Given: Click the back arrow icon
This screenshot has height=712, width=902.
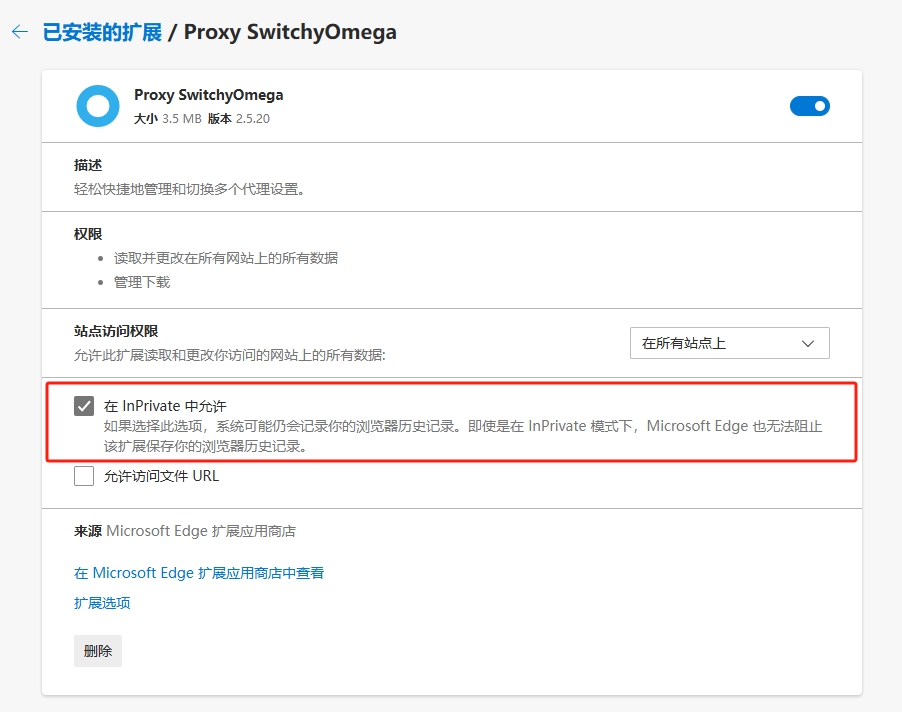Looking at the screenshot, I should coord(19,32).
